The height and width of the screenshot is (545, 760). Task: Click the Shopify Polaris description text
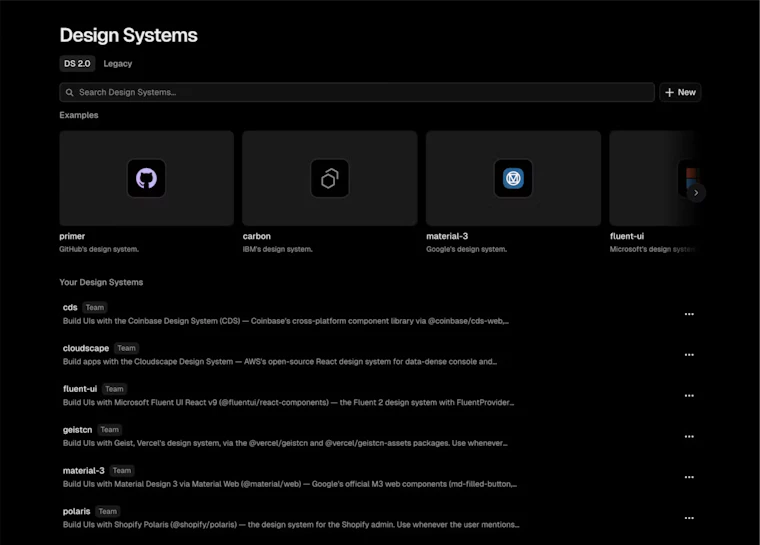291,525
